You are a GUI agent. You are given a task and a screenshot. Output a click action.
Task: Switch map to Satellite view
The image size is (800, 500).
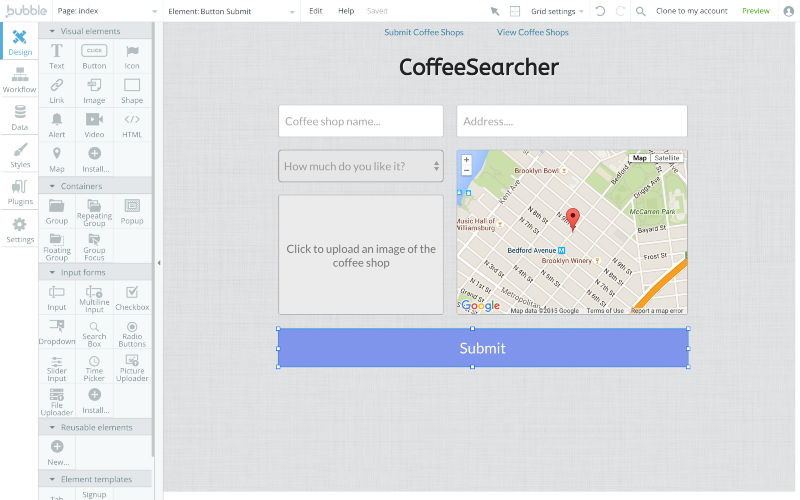pyautogui.click(x=667, y=158)
